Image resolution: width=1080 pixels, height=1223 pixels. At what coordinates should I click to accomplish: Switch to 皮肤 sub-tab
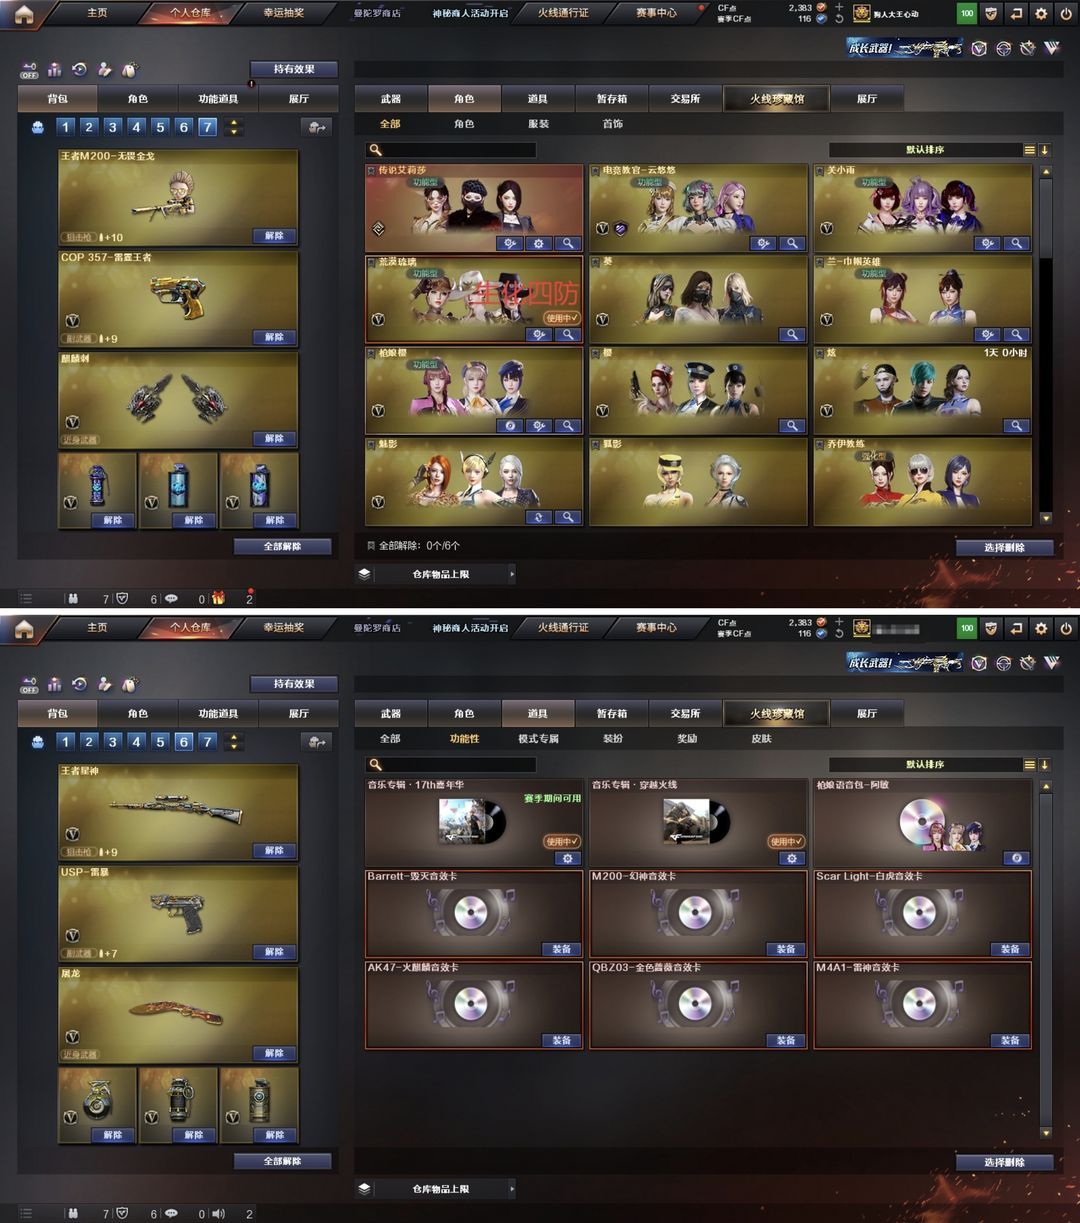[761, 739]
